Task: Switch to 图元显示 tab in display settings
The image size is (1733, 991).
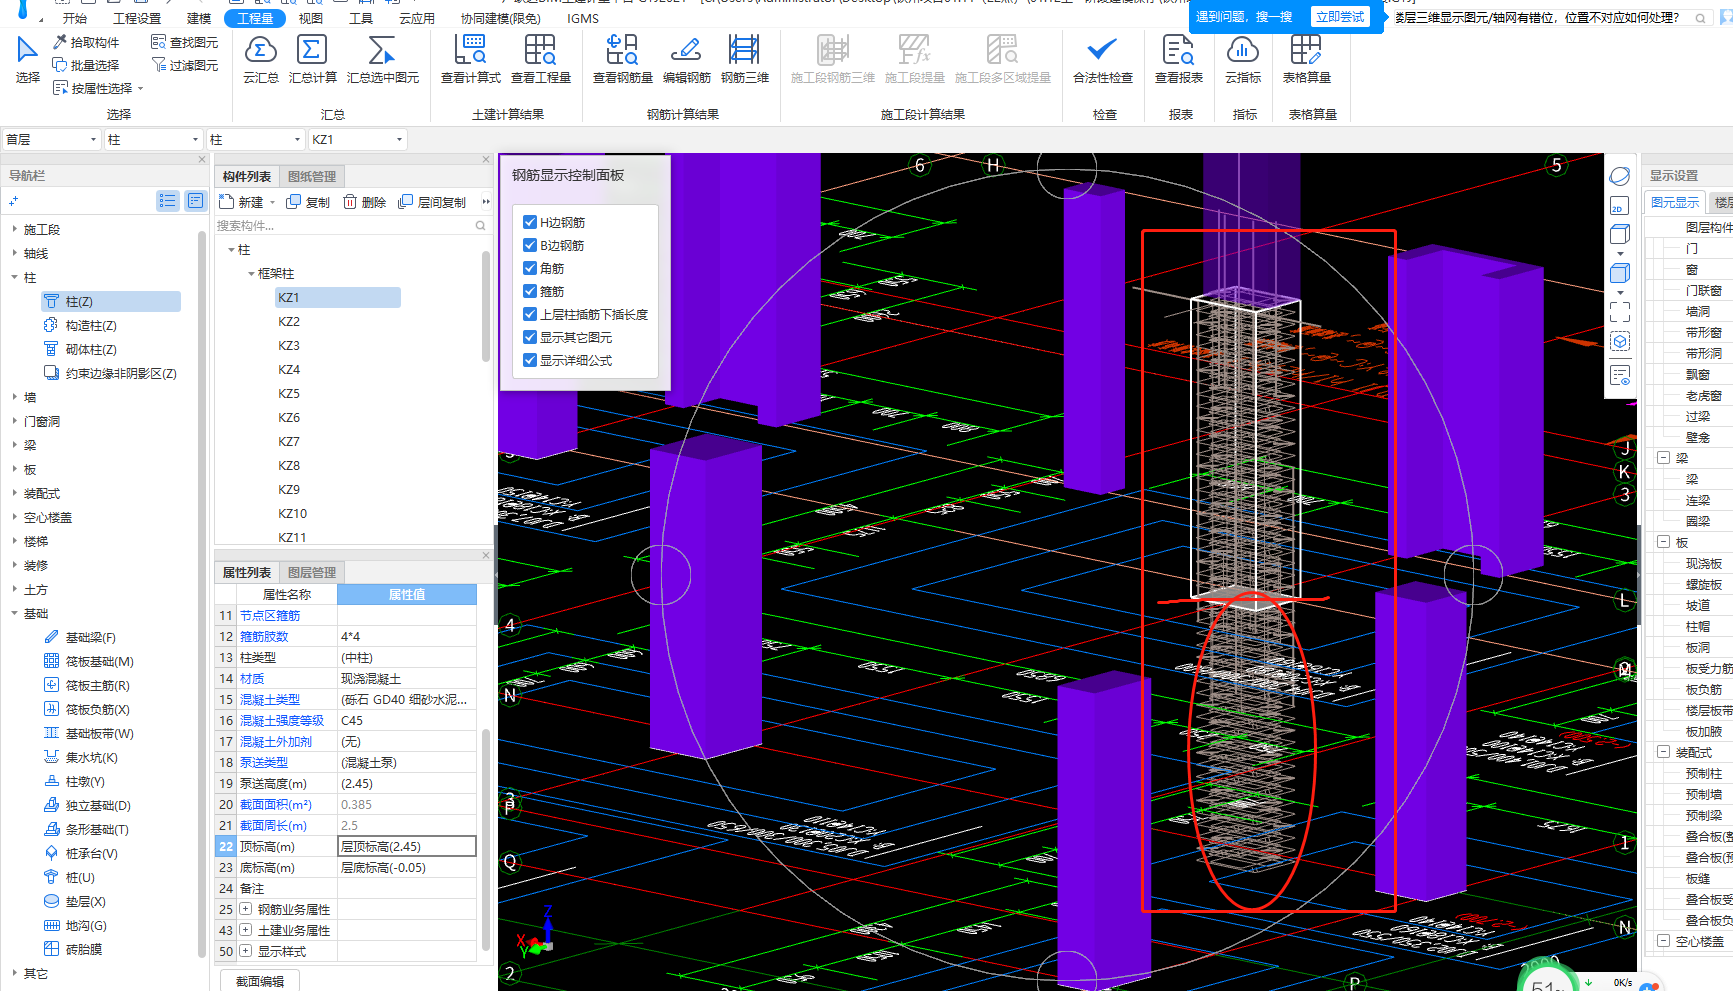Action: (1674, 202)
